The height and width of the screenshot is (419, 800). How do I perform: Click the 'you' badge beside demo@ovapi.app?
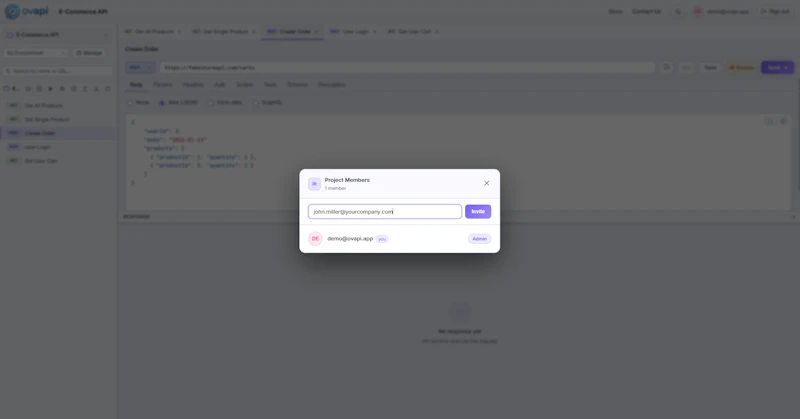coord(382,239)
